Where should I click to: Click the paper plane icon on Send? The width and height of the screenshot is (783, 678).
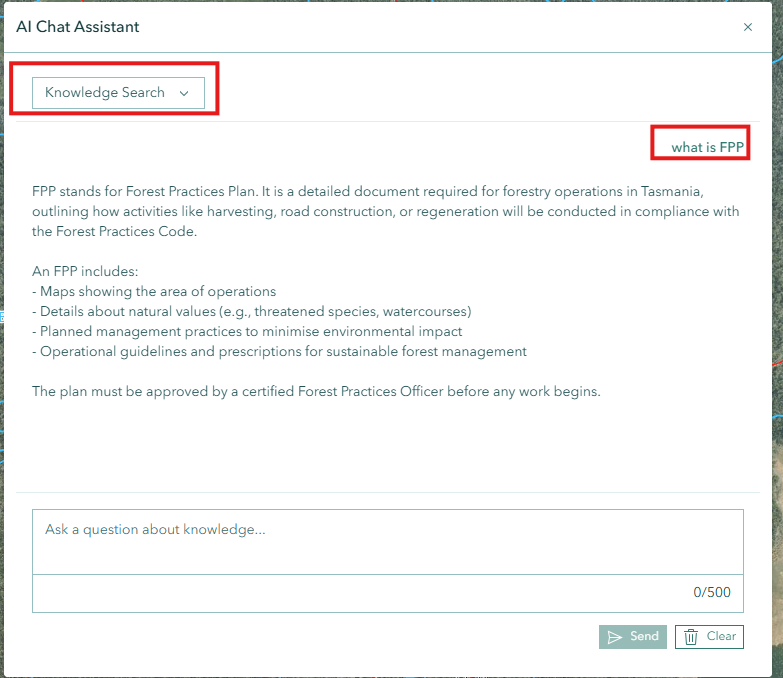(x=615, y=637)
